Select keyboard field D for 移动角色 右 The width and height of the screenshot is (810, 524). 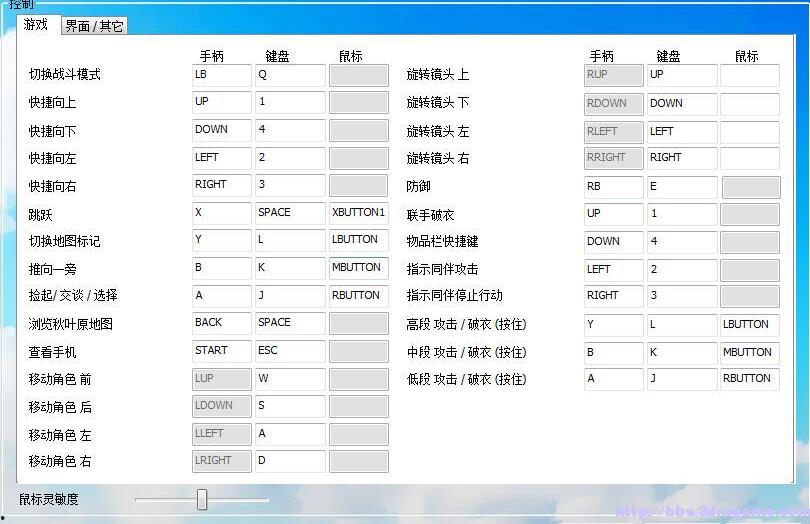[290, 461]
